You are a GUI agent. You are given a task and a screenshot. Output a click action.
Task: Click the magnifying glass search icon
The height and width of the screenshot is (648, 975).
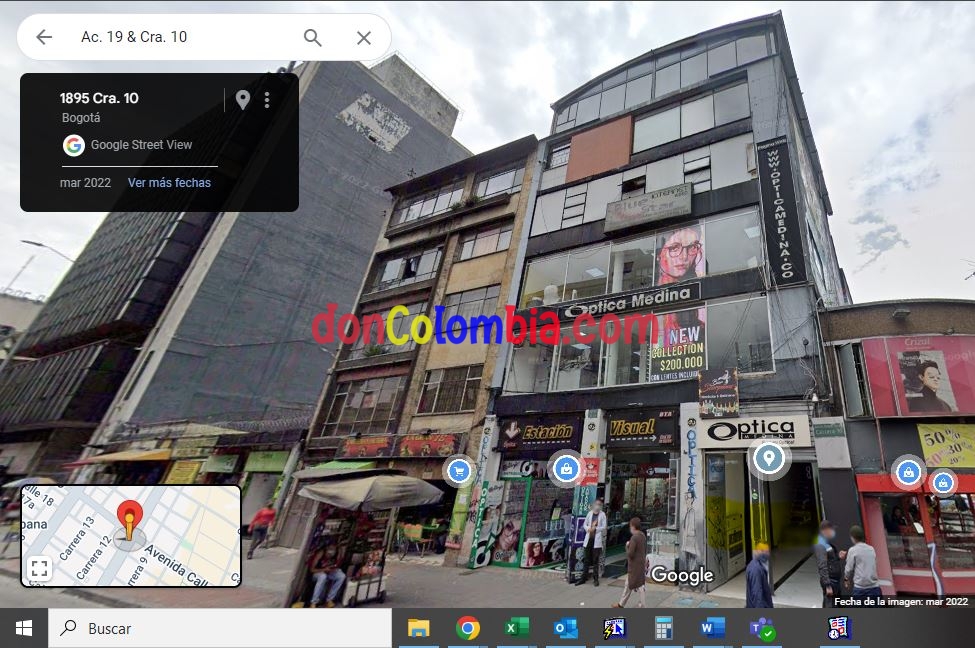coord(313,37)
